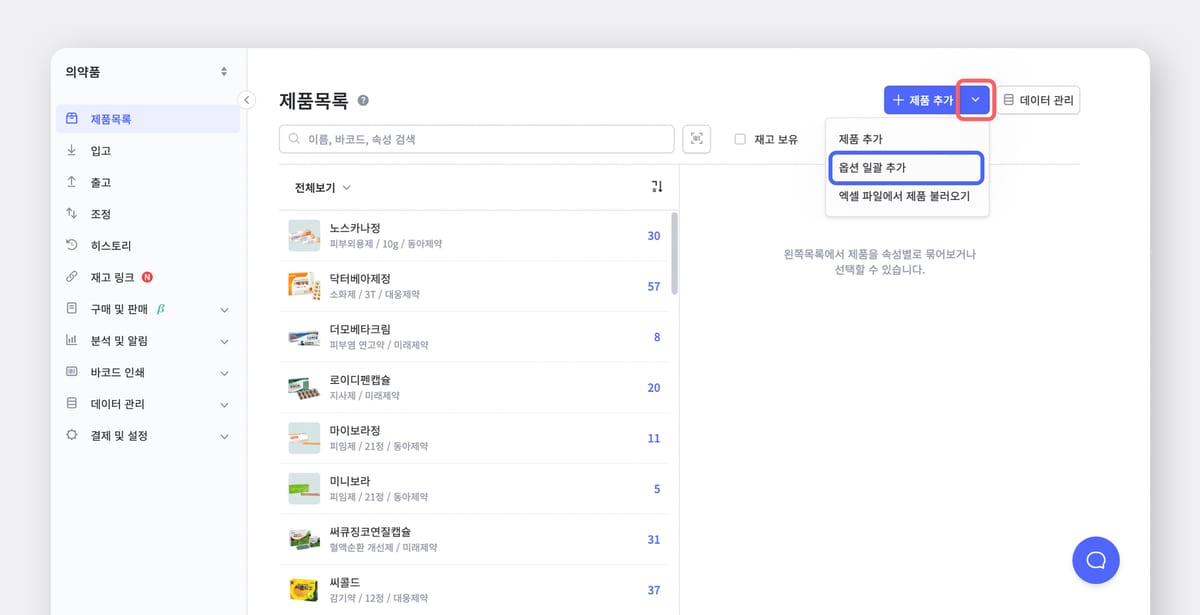The image size is (1200, 615).
Task: Open 출고 in the sidebar
Action: [x=100, y=183]
